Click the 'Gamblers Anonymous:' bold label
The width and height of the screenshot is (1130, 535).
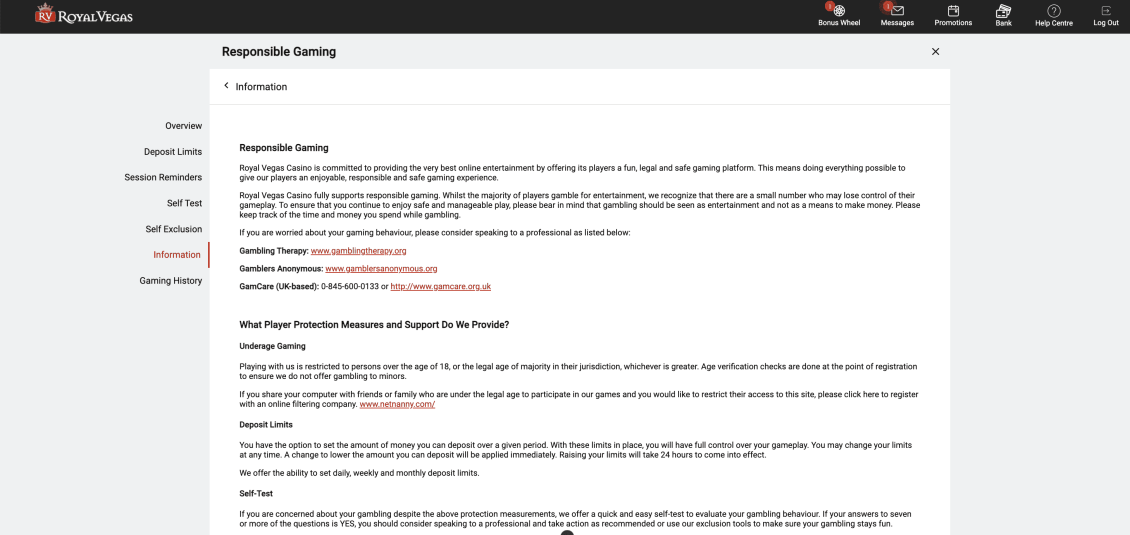(281, 269)
